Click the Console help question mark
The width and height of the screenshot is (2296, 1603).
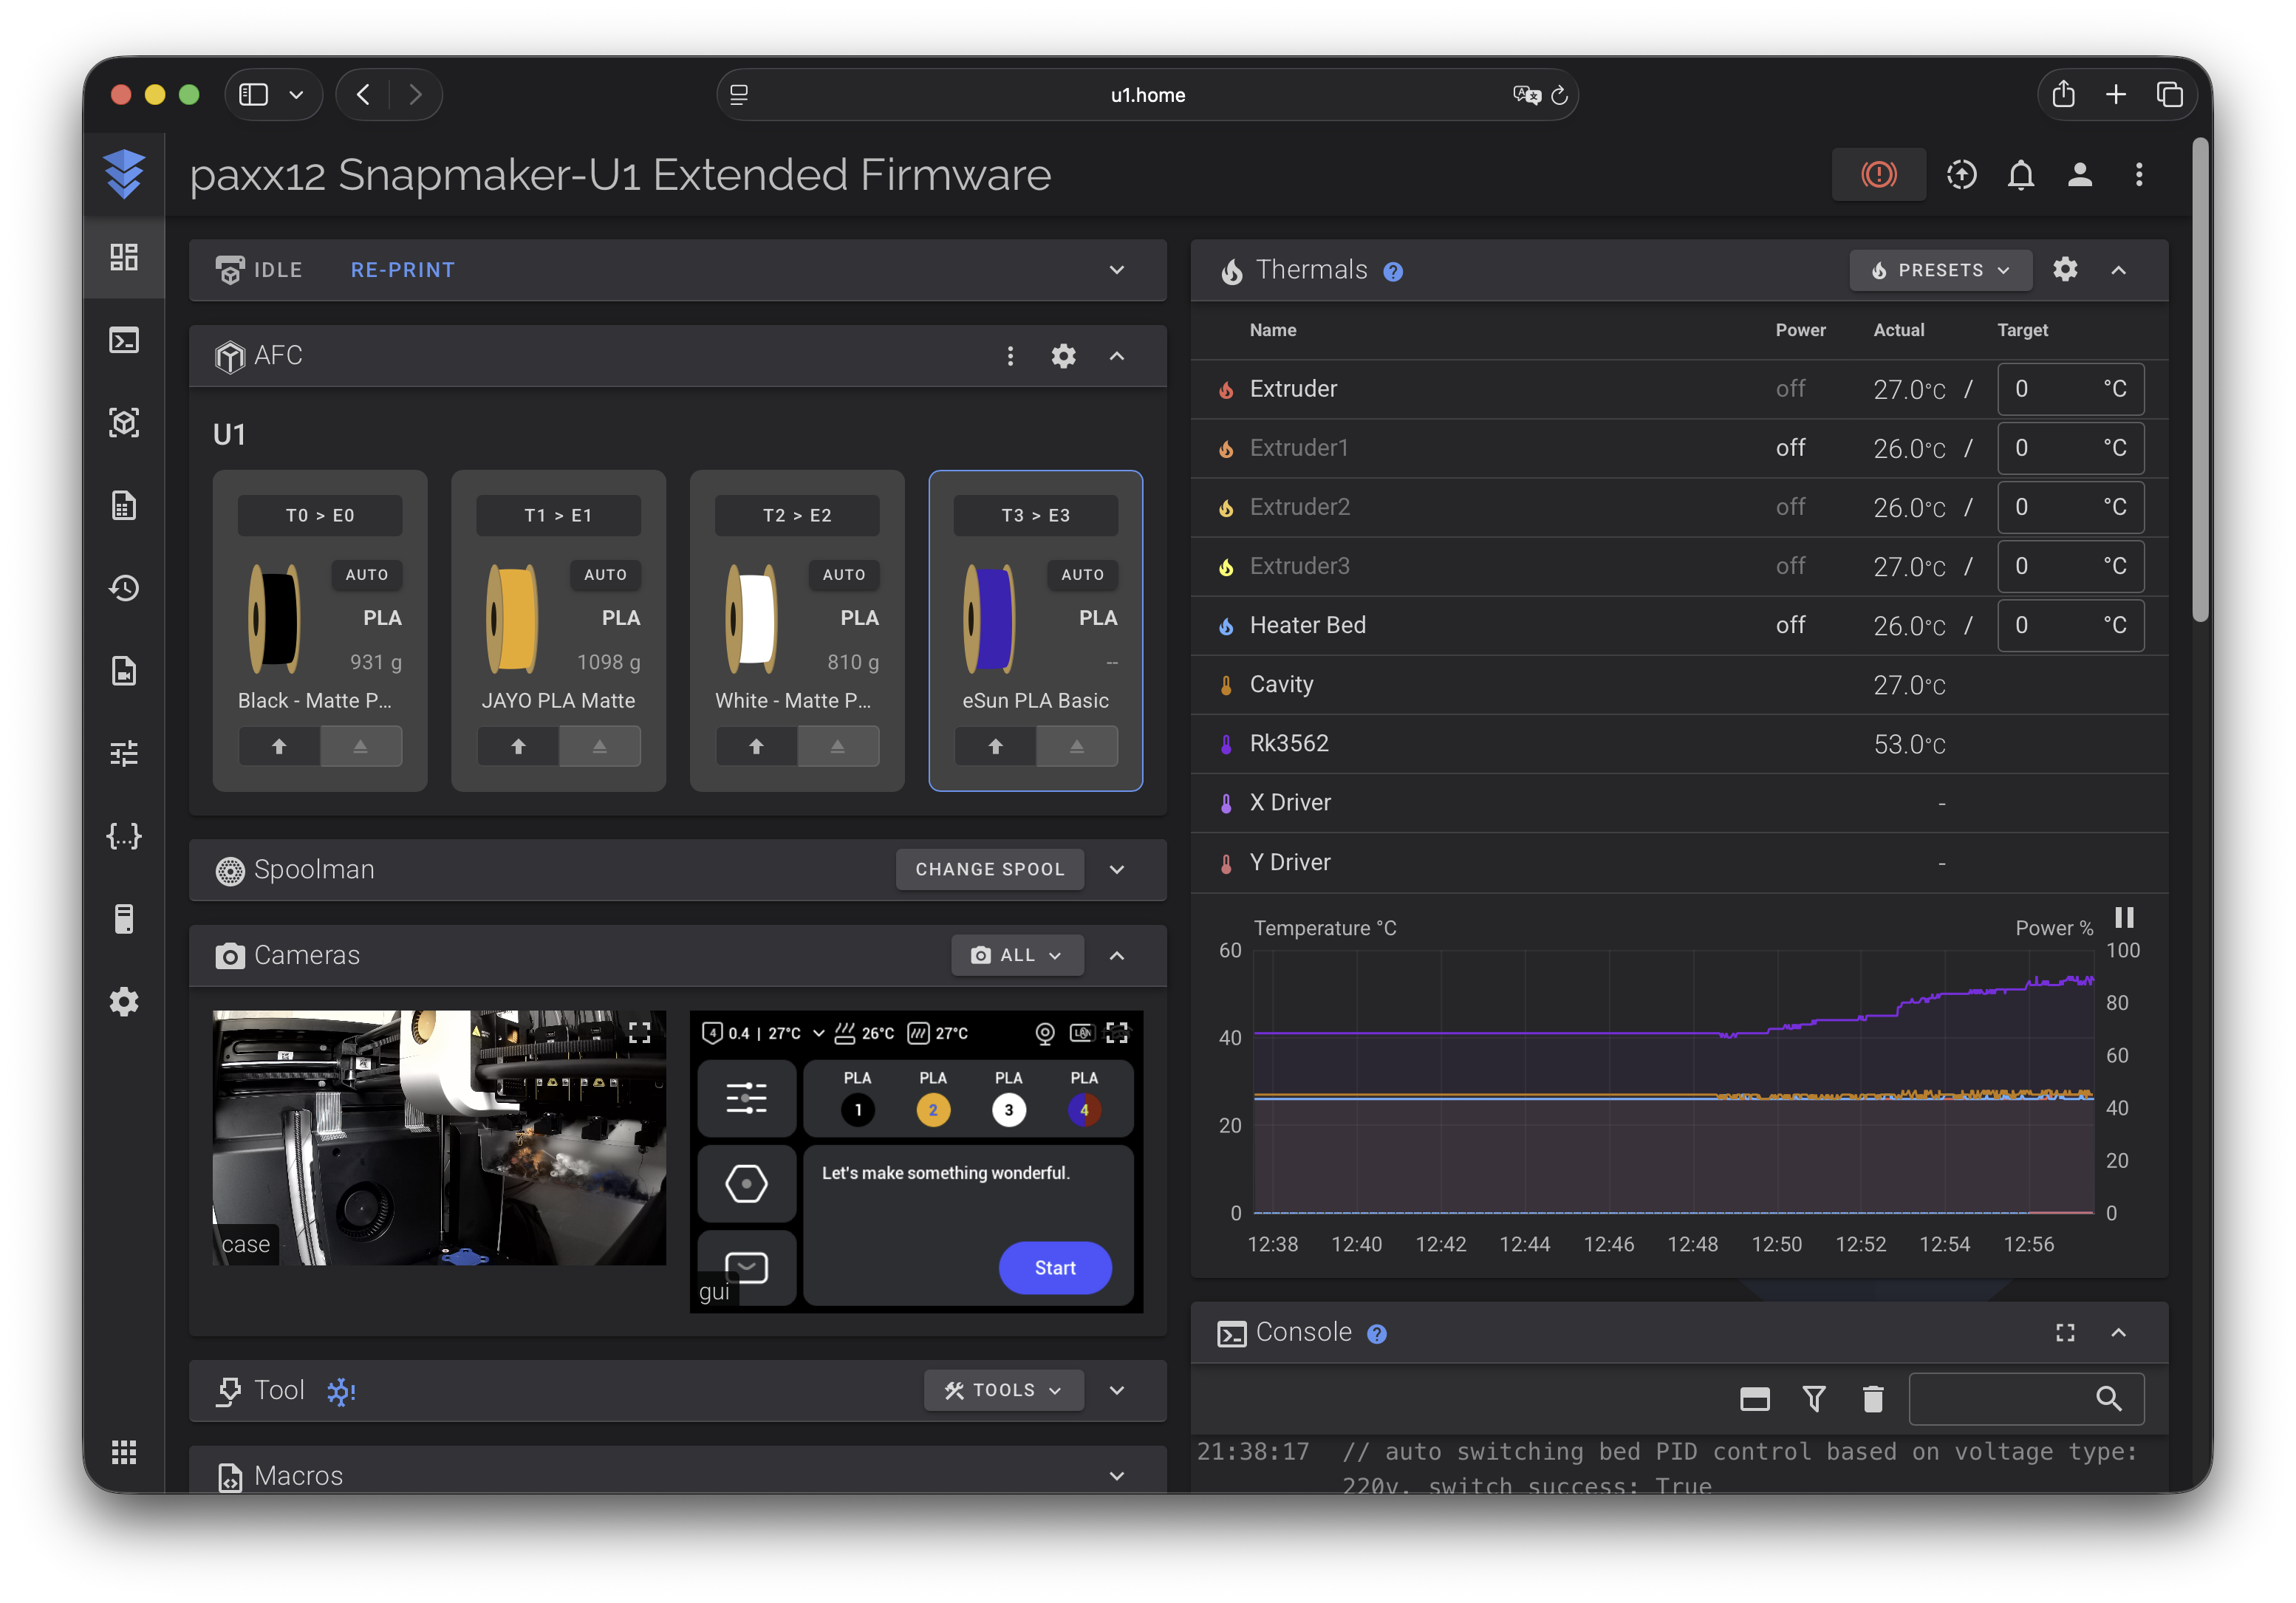pyautogui.click(x=1377, y=1334)
